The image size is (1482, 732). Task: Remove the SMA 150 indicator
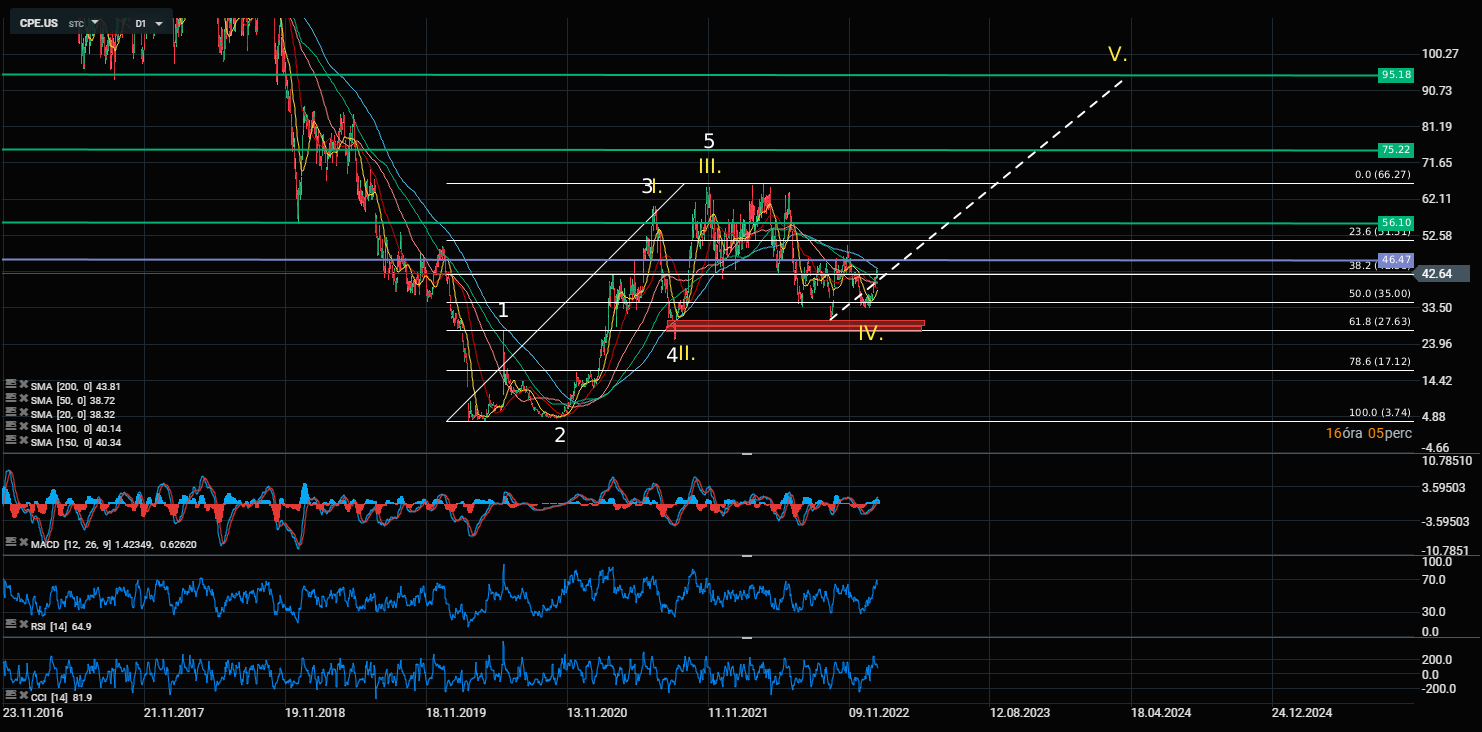(x=22, y=441)
